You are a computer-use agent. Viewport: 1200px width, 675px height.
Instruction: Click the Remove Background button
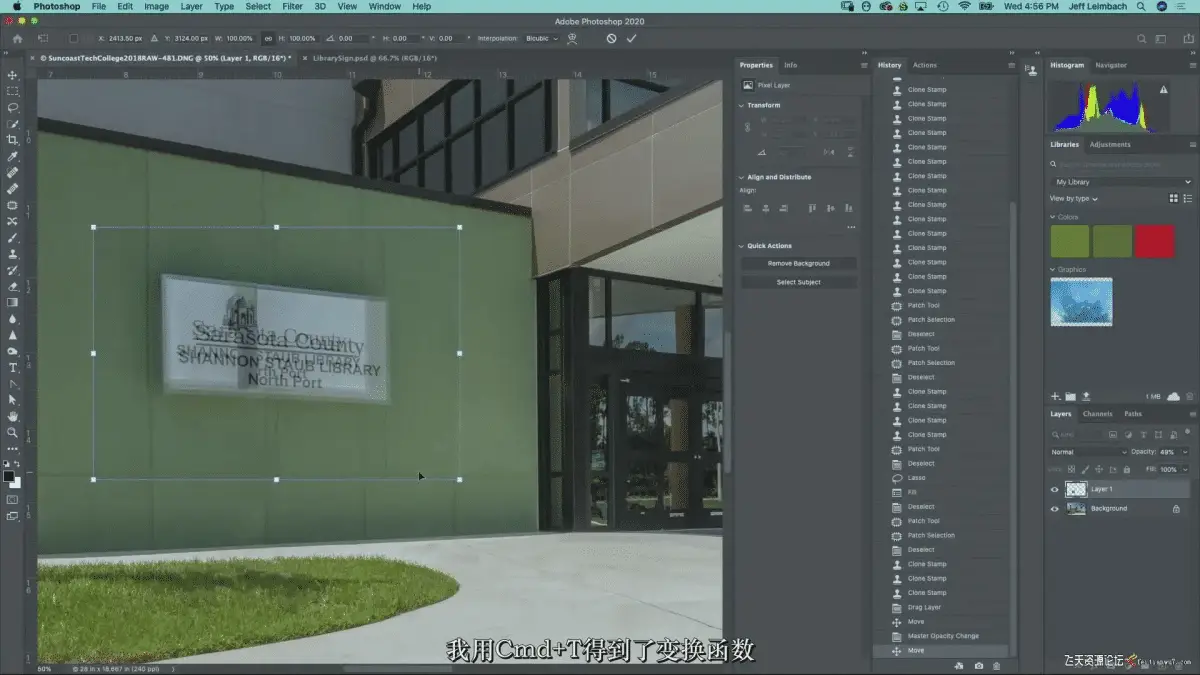[798, 263]
